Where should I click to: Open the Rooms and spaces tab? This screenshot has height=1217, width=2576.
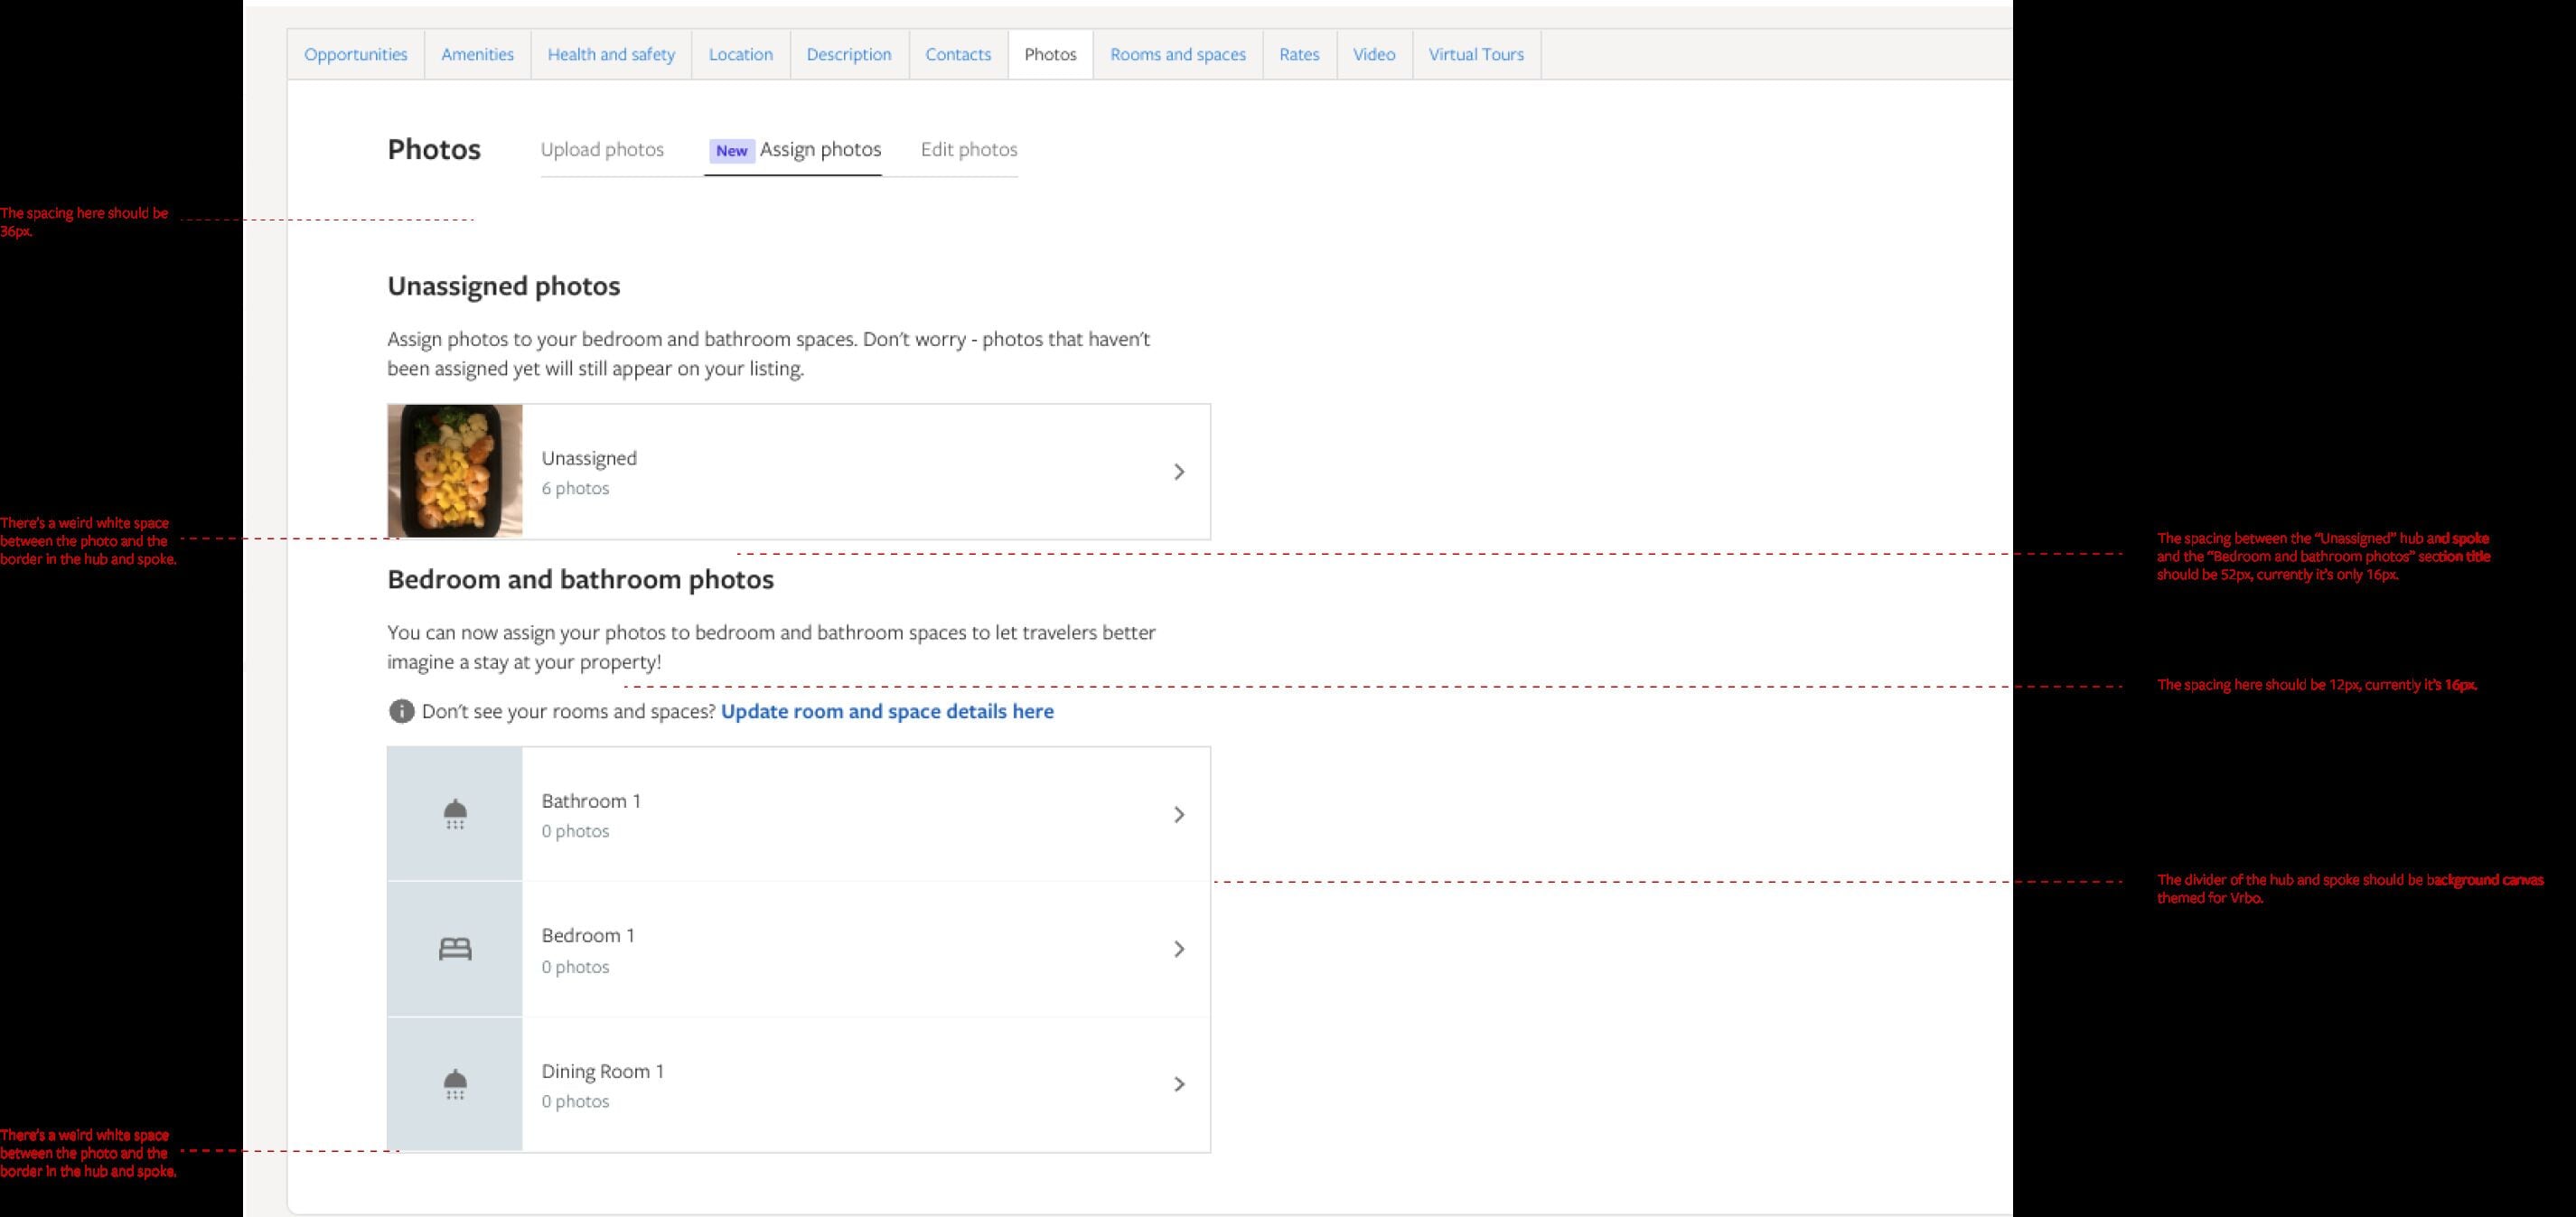pos(1178,54)
